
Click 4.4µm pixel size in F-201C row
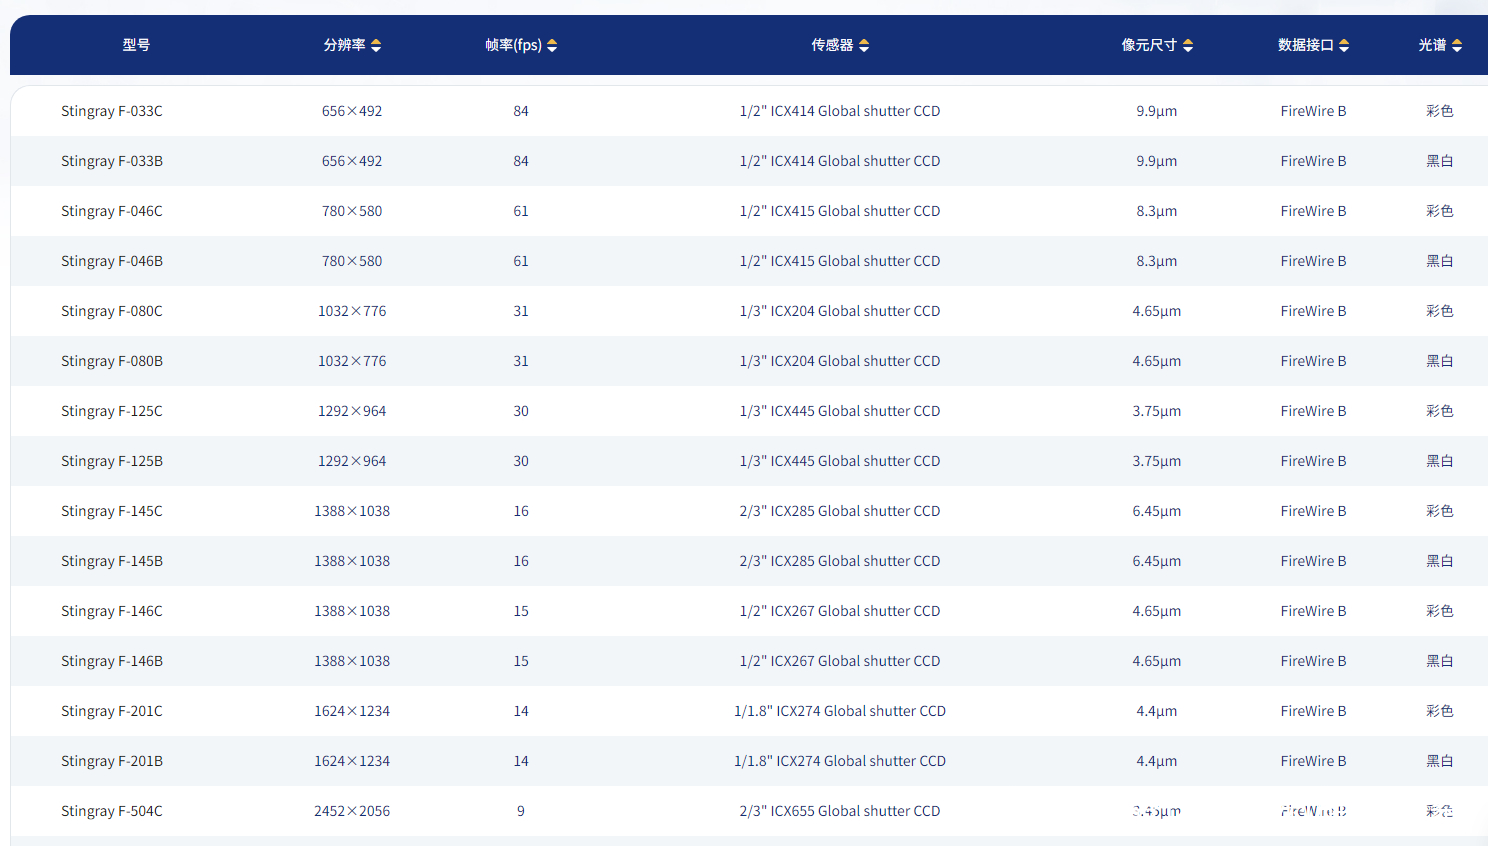1157,711
